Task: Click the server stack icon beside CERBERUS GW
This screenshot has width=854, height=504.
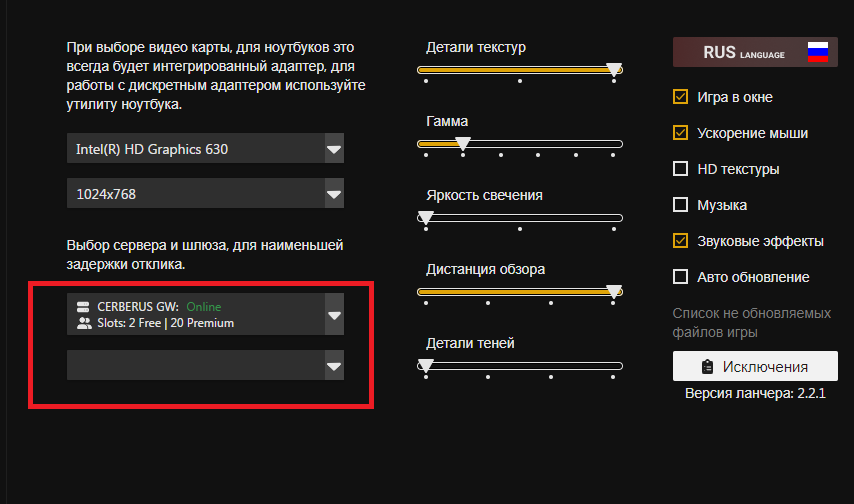Action: [x=84, y=307]
